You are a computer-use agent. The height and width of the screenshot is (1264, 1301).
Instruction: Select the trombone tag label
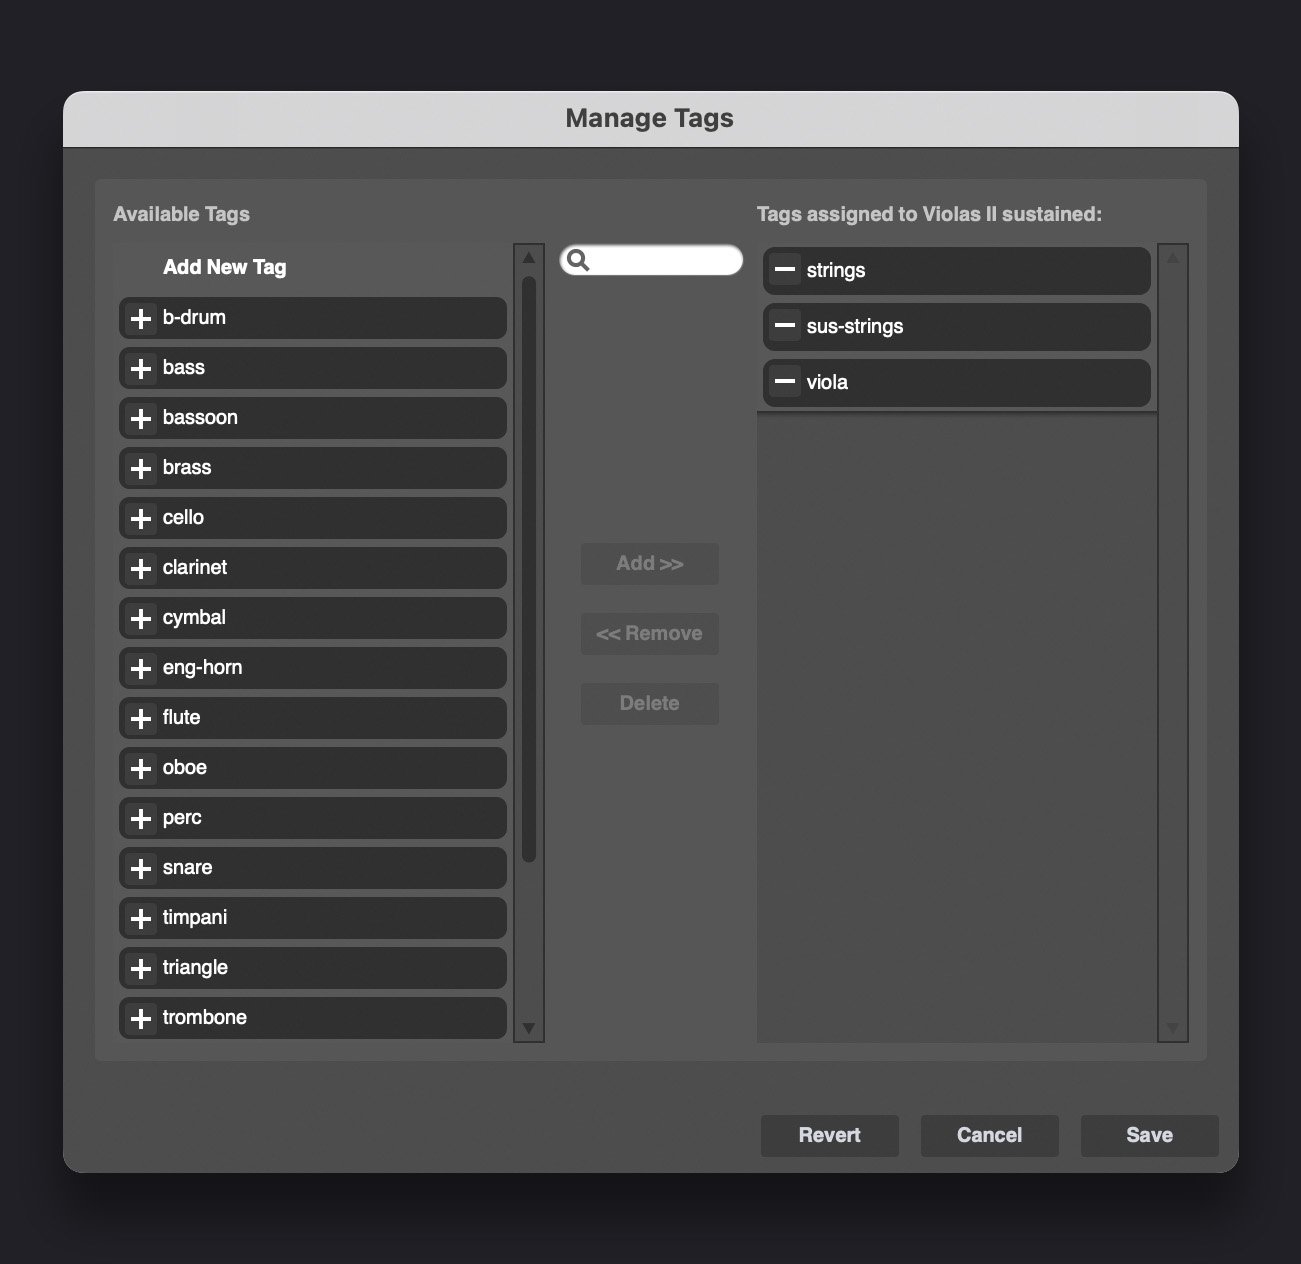coord(205,1018)
